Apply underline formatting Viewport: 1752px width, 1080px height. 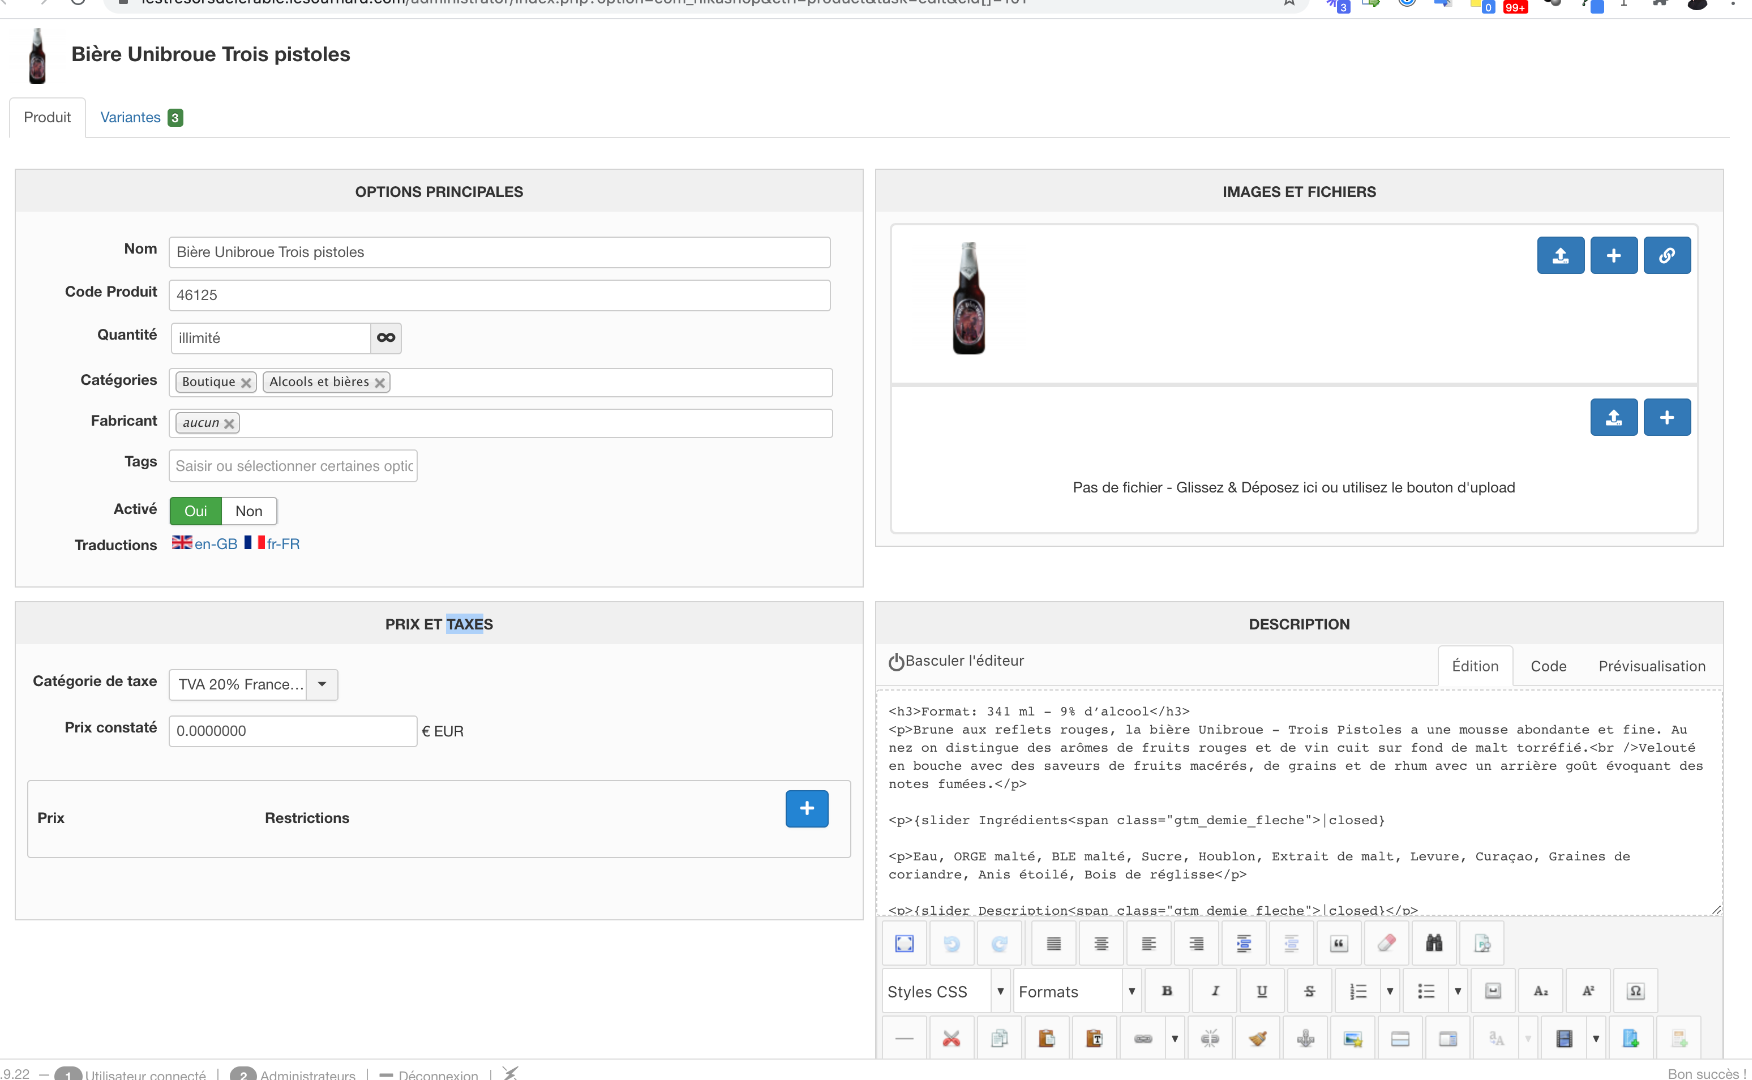1262,991
